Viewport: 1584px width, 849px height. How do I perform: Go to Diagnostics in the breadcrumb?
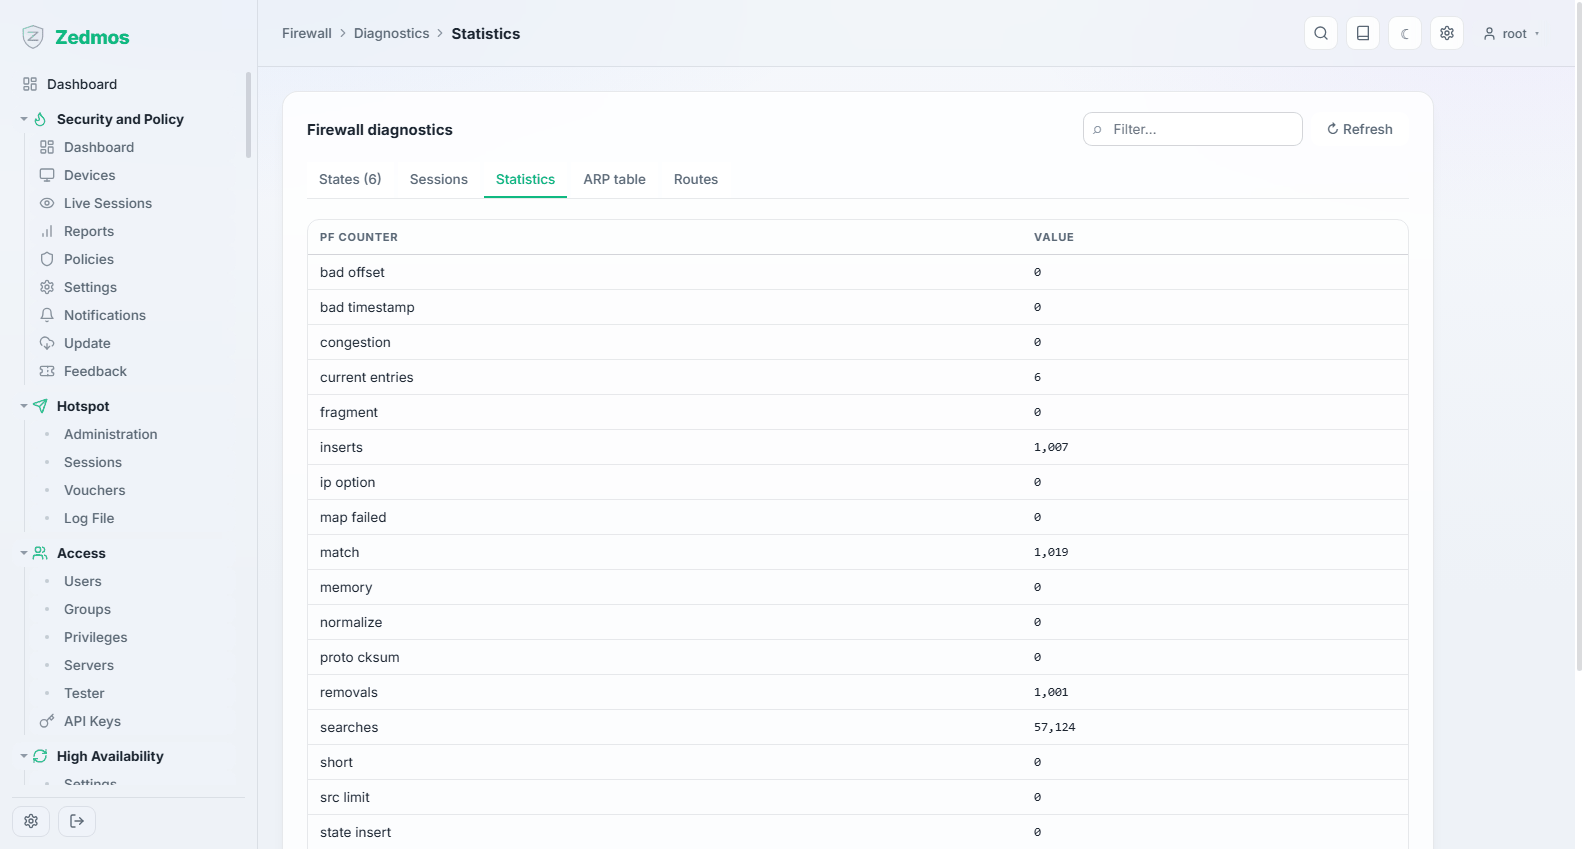(x=391, y=33)
